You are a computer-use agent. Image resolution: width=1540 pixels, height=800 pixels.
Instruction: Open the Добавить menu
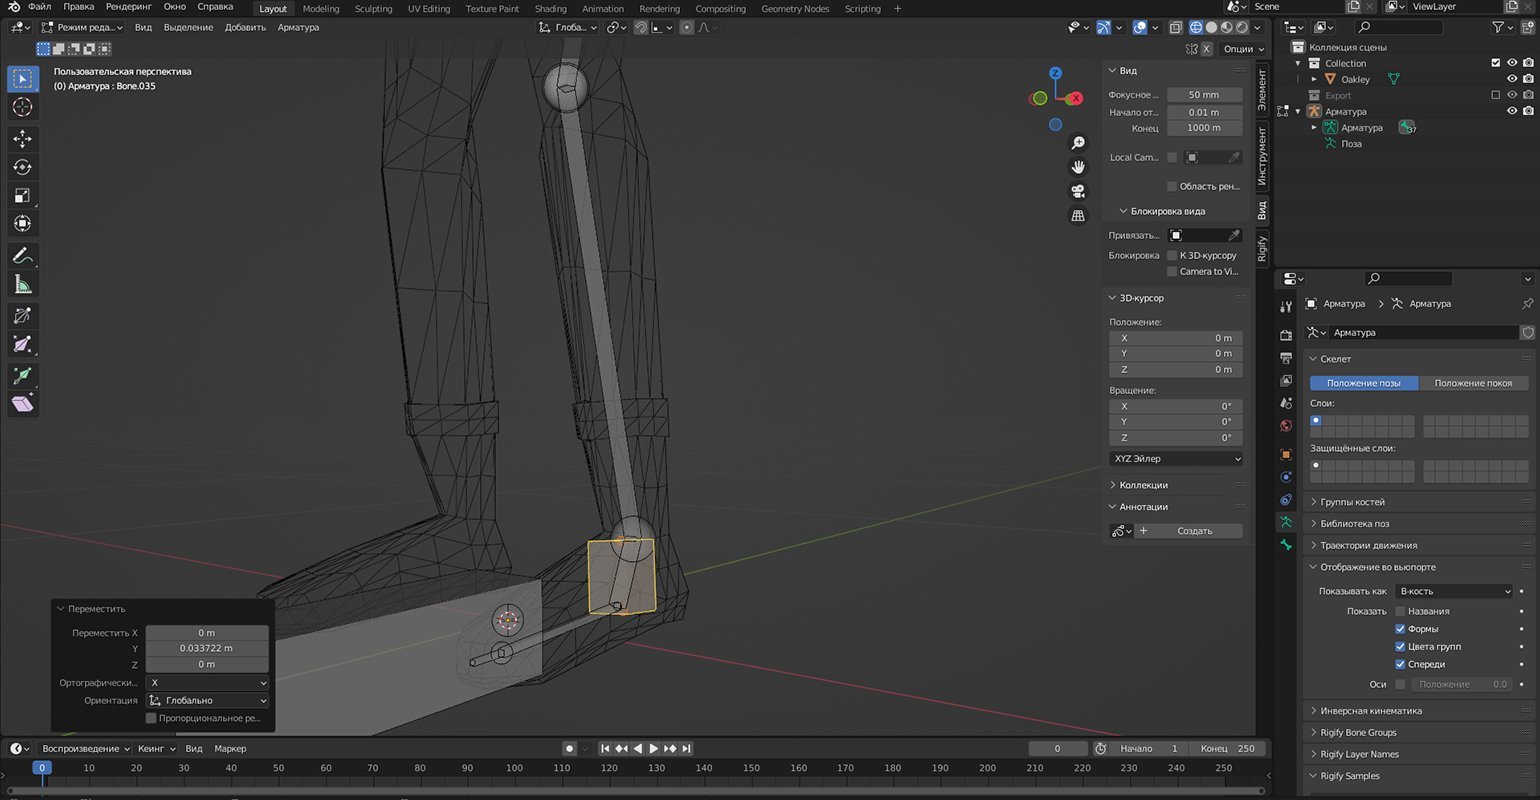tap(245, 27)
